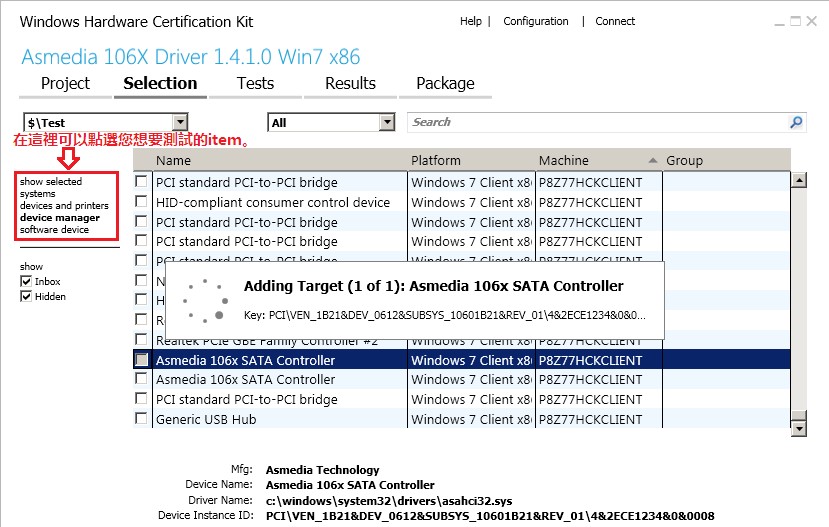Switch to devices and printers view
The width and height of the screenshot is (829, 527).
[64, 206]
